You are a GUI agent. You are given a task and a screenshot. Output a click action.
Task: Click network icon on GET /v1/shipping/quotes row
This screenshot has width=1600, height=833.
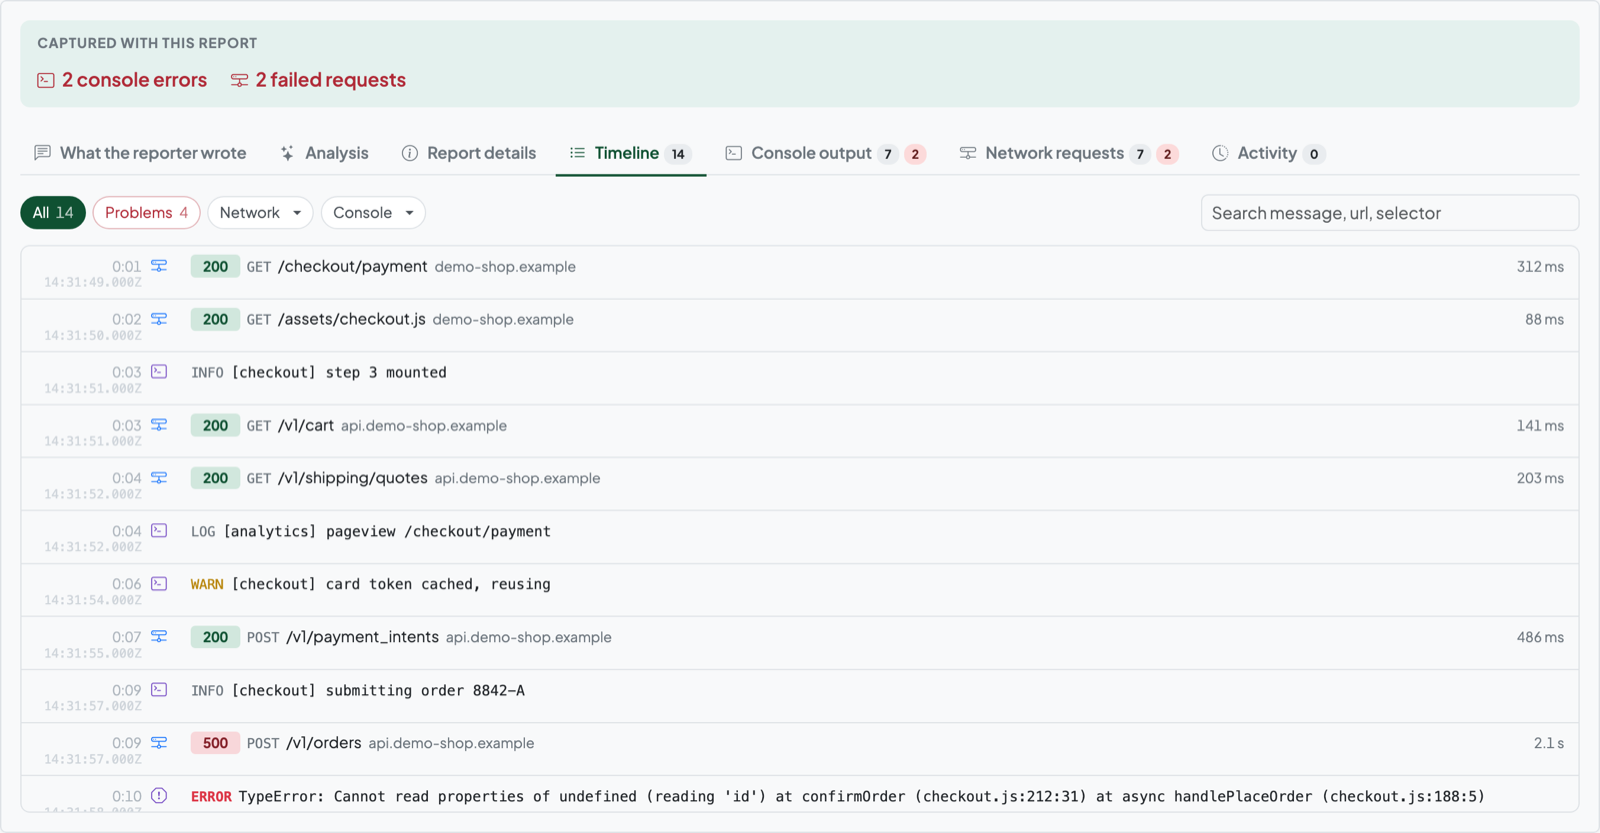click(159, 478)
